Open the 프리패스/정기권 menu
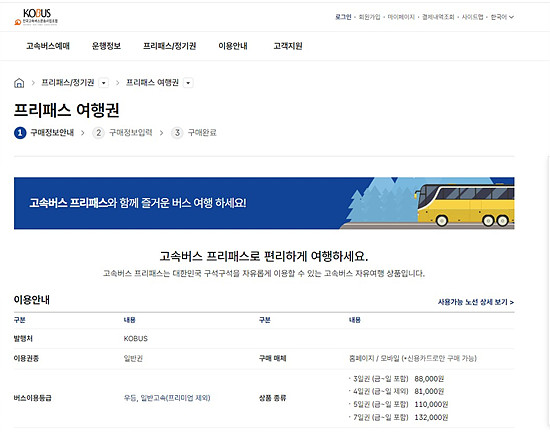550x432 pixels. (x=169, y=46)
